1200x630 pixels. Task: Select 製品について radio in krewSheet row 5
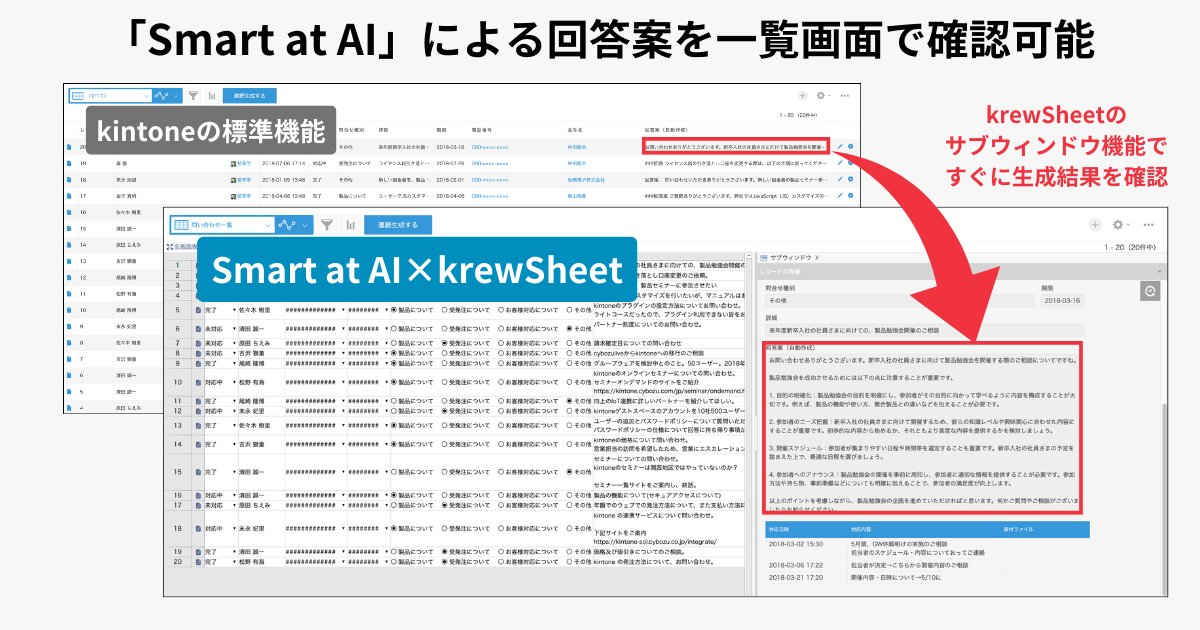[394, 310]
